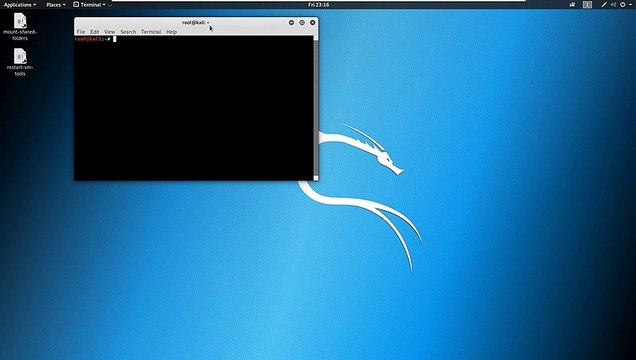
Task: Click the root@kali terminal title bar
Action: tap(196, 23)
